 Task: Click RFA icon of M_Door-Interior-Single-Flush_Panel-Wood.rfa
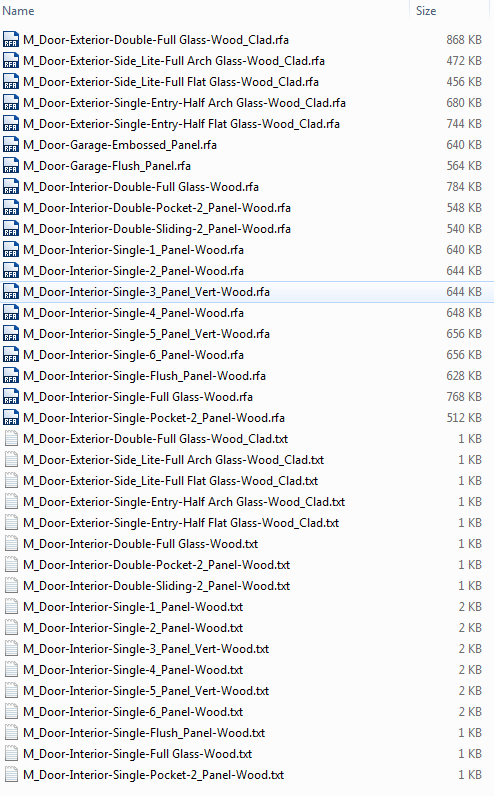[11, 376]
